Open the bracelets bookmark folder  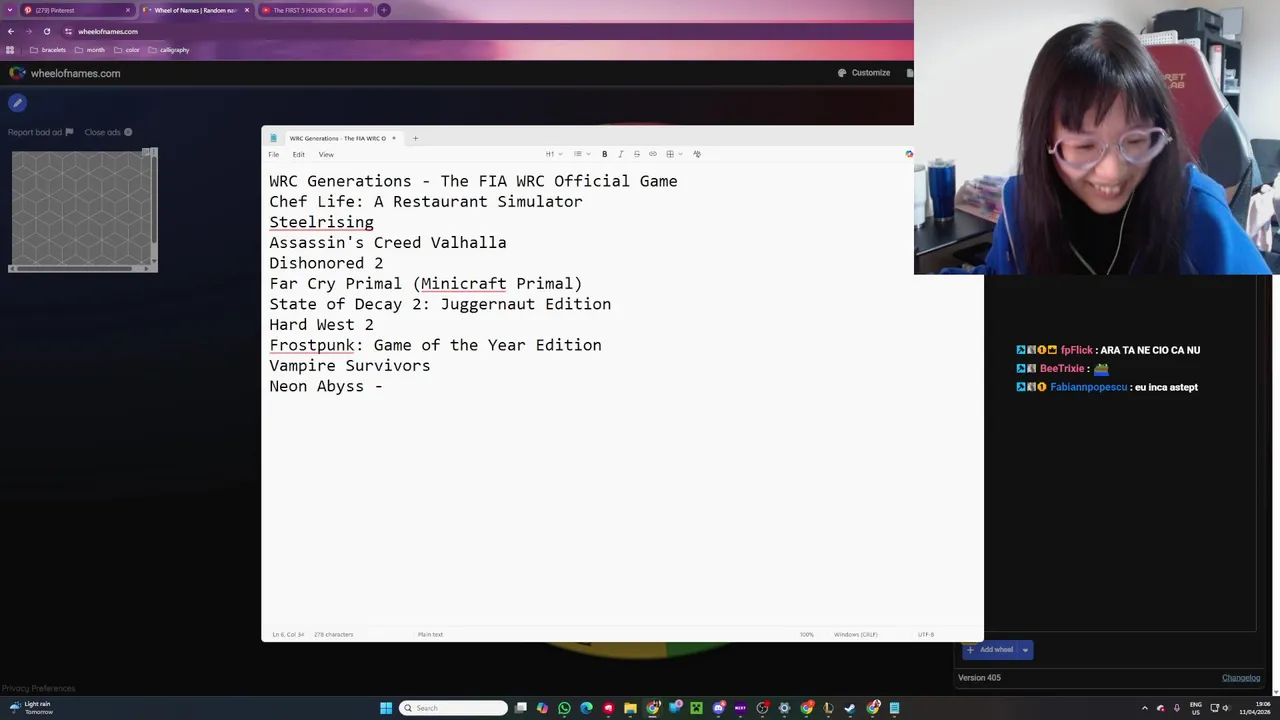point(48,50)
